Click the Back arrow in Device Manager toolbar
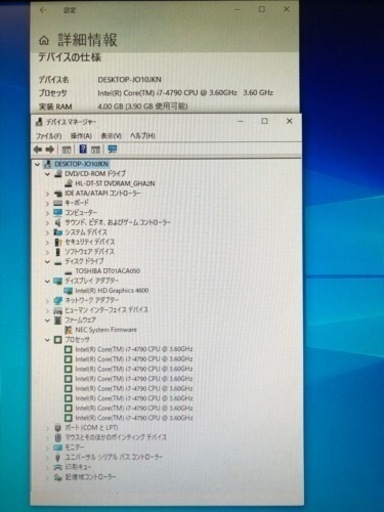 click(38, 150)
